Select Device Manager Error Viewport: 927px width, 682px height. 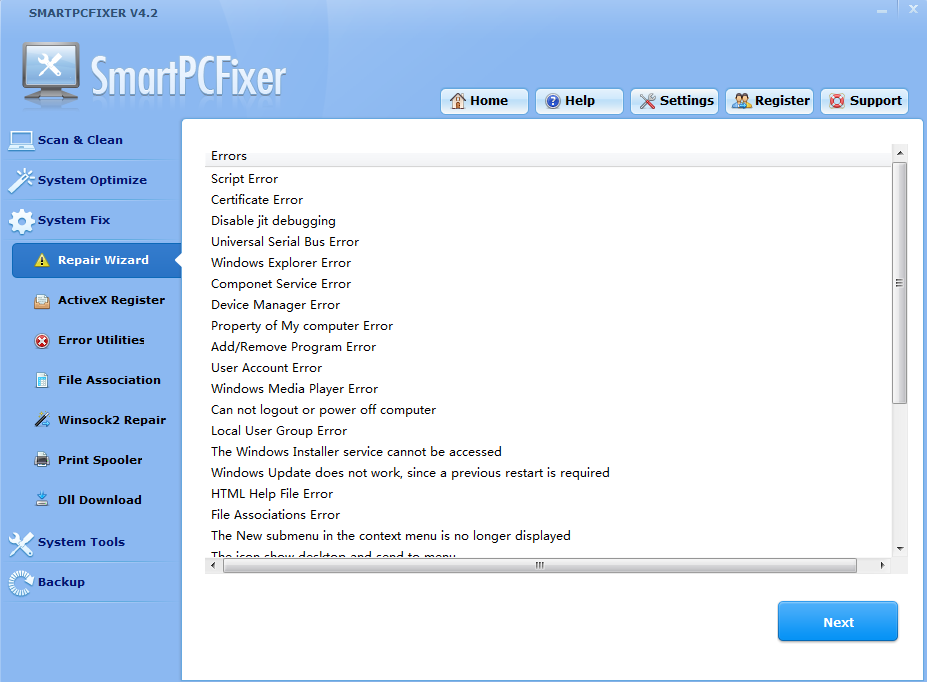tap(275, 305)
